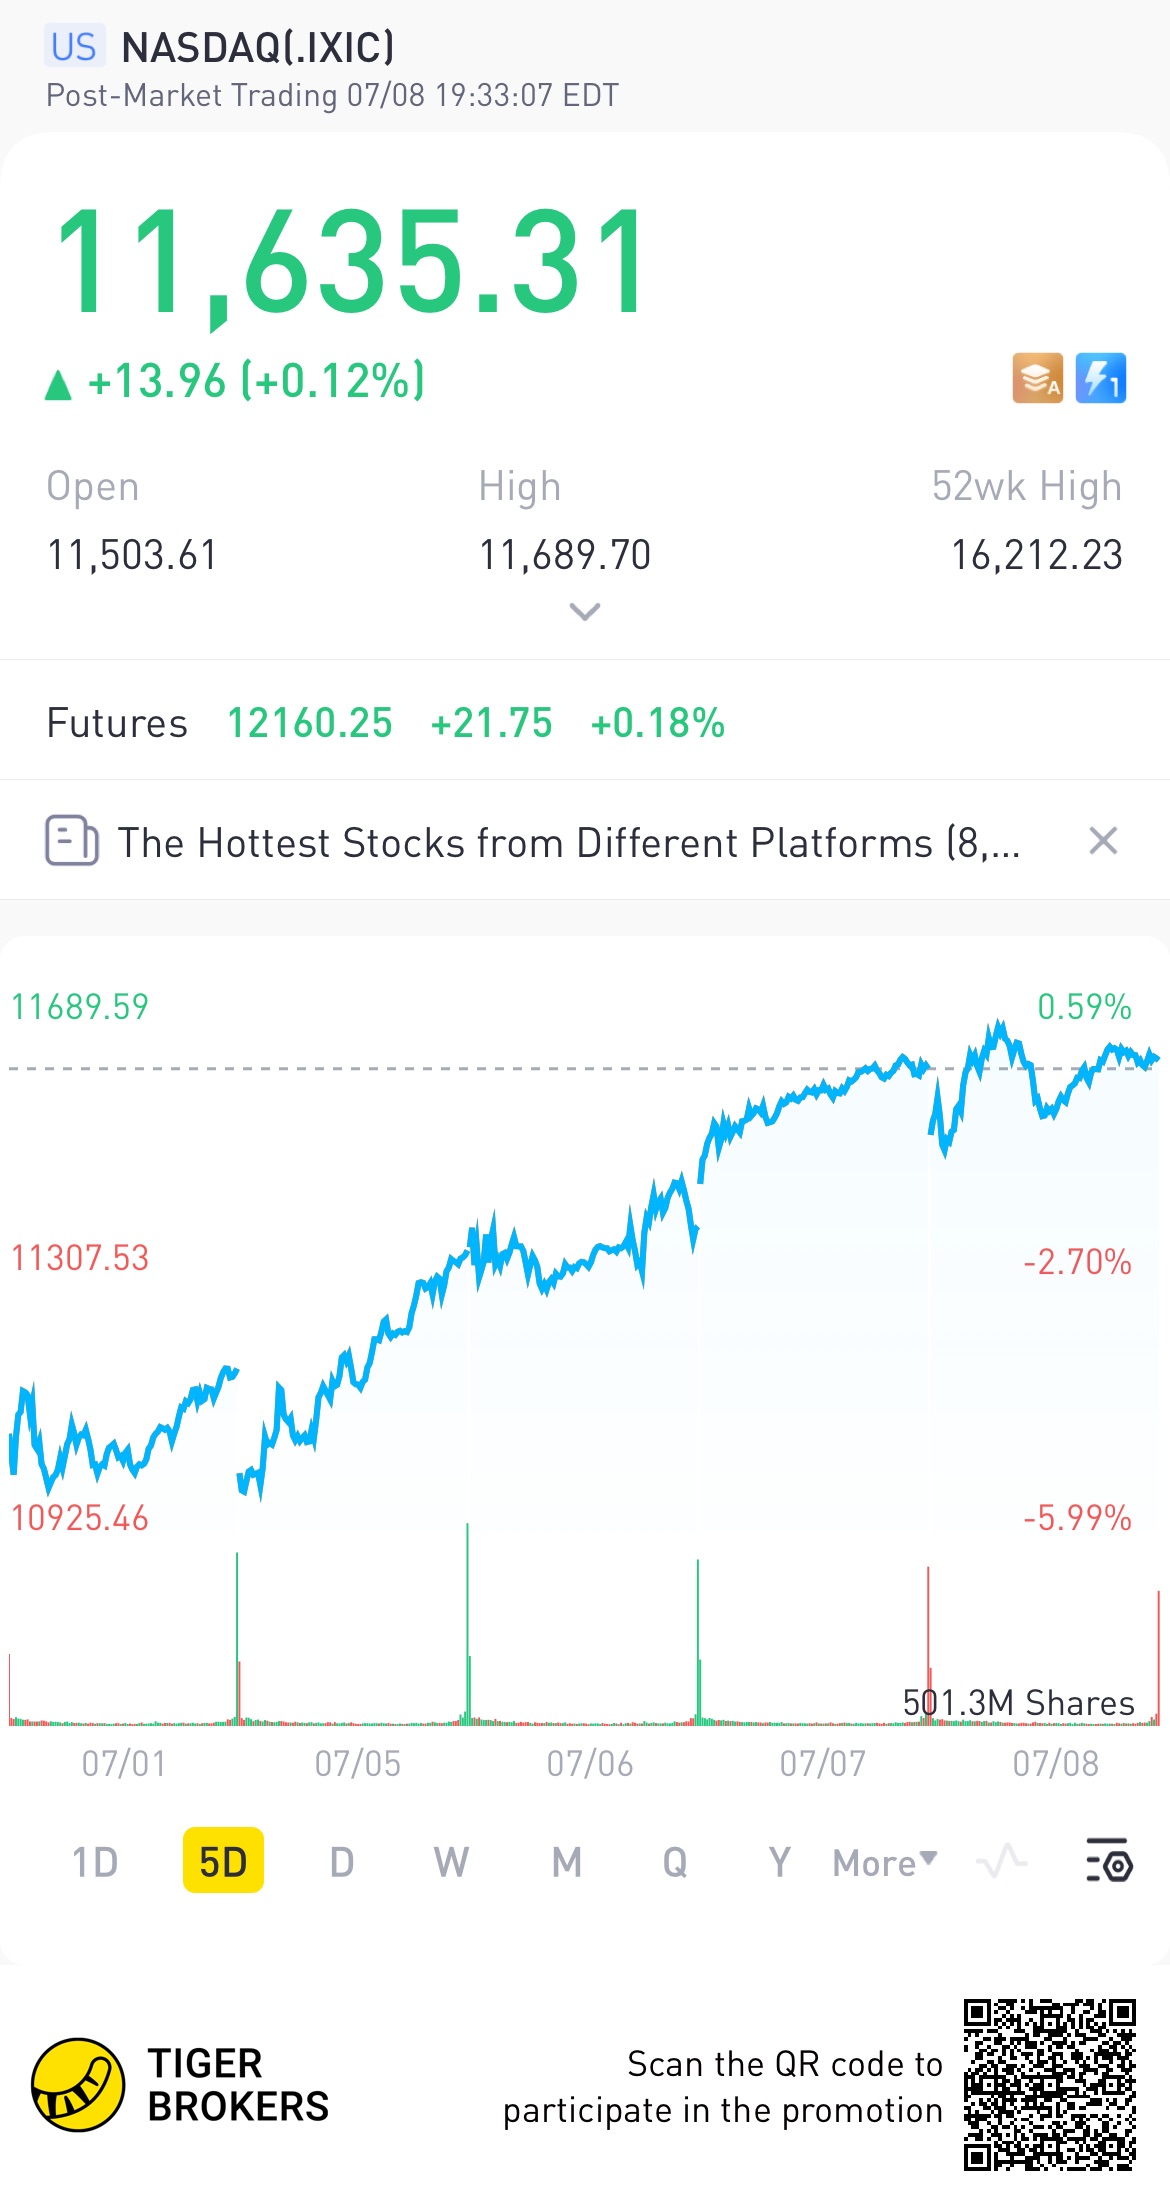This screenshot has height=2205, width=1170.
Task: Select the D daily chart tab
Action: tap(342, 1862)
